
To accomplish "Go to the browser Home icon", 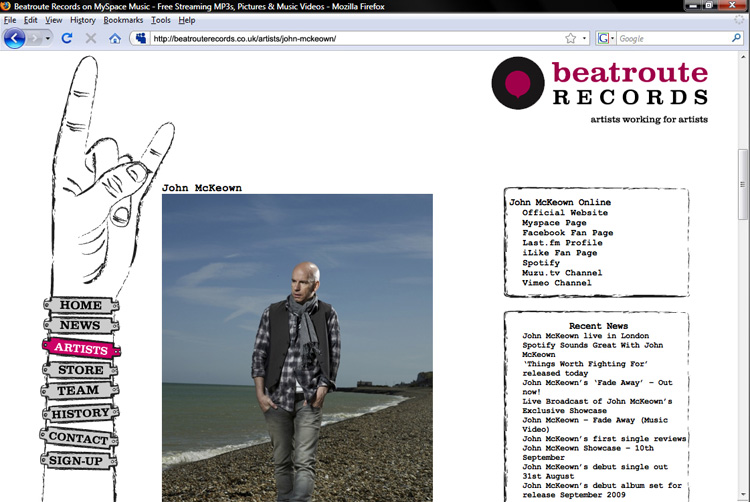I will click(115, 38).
